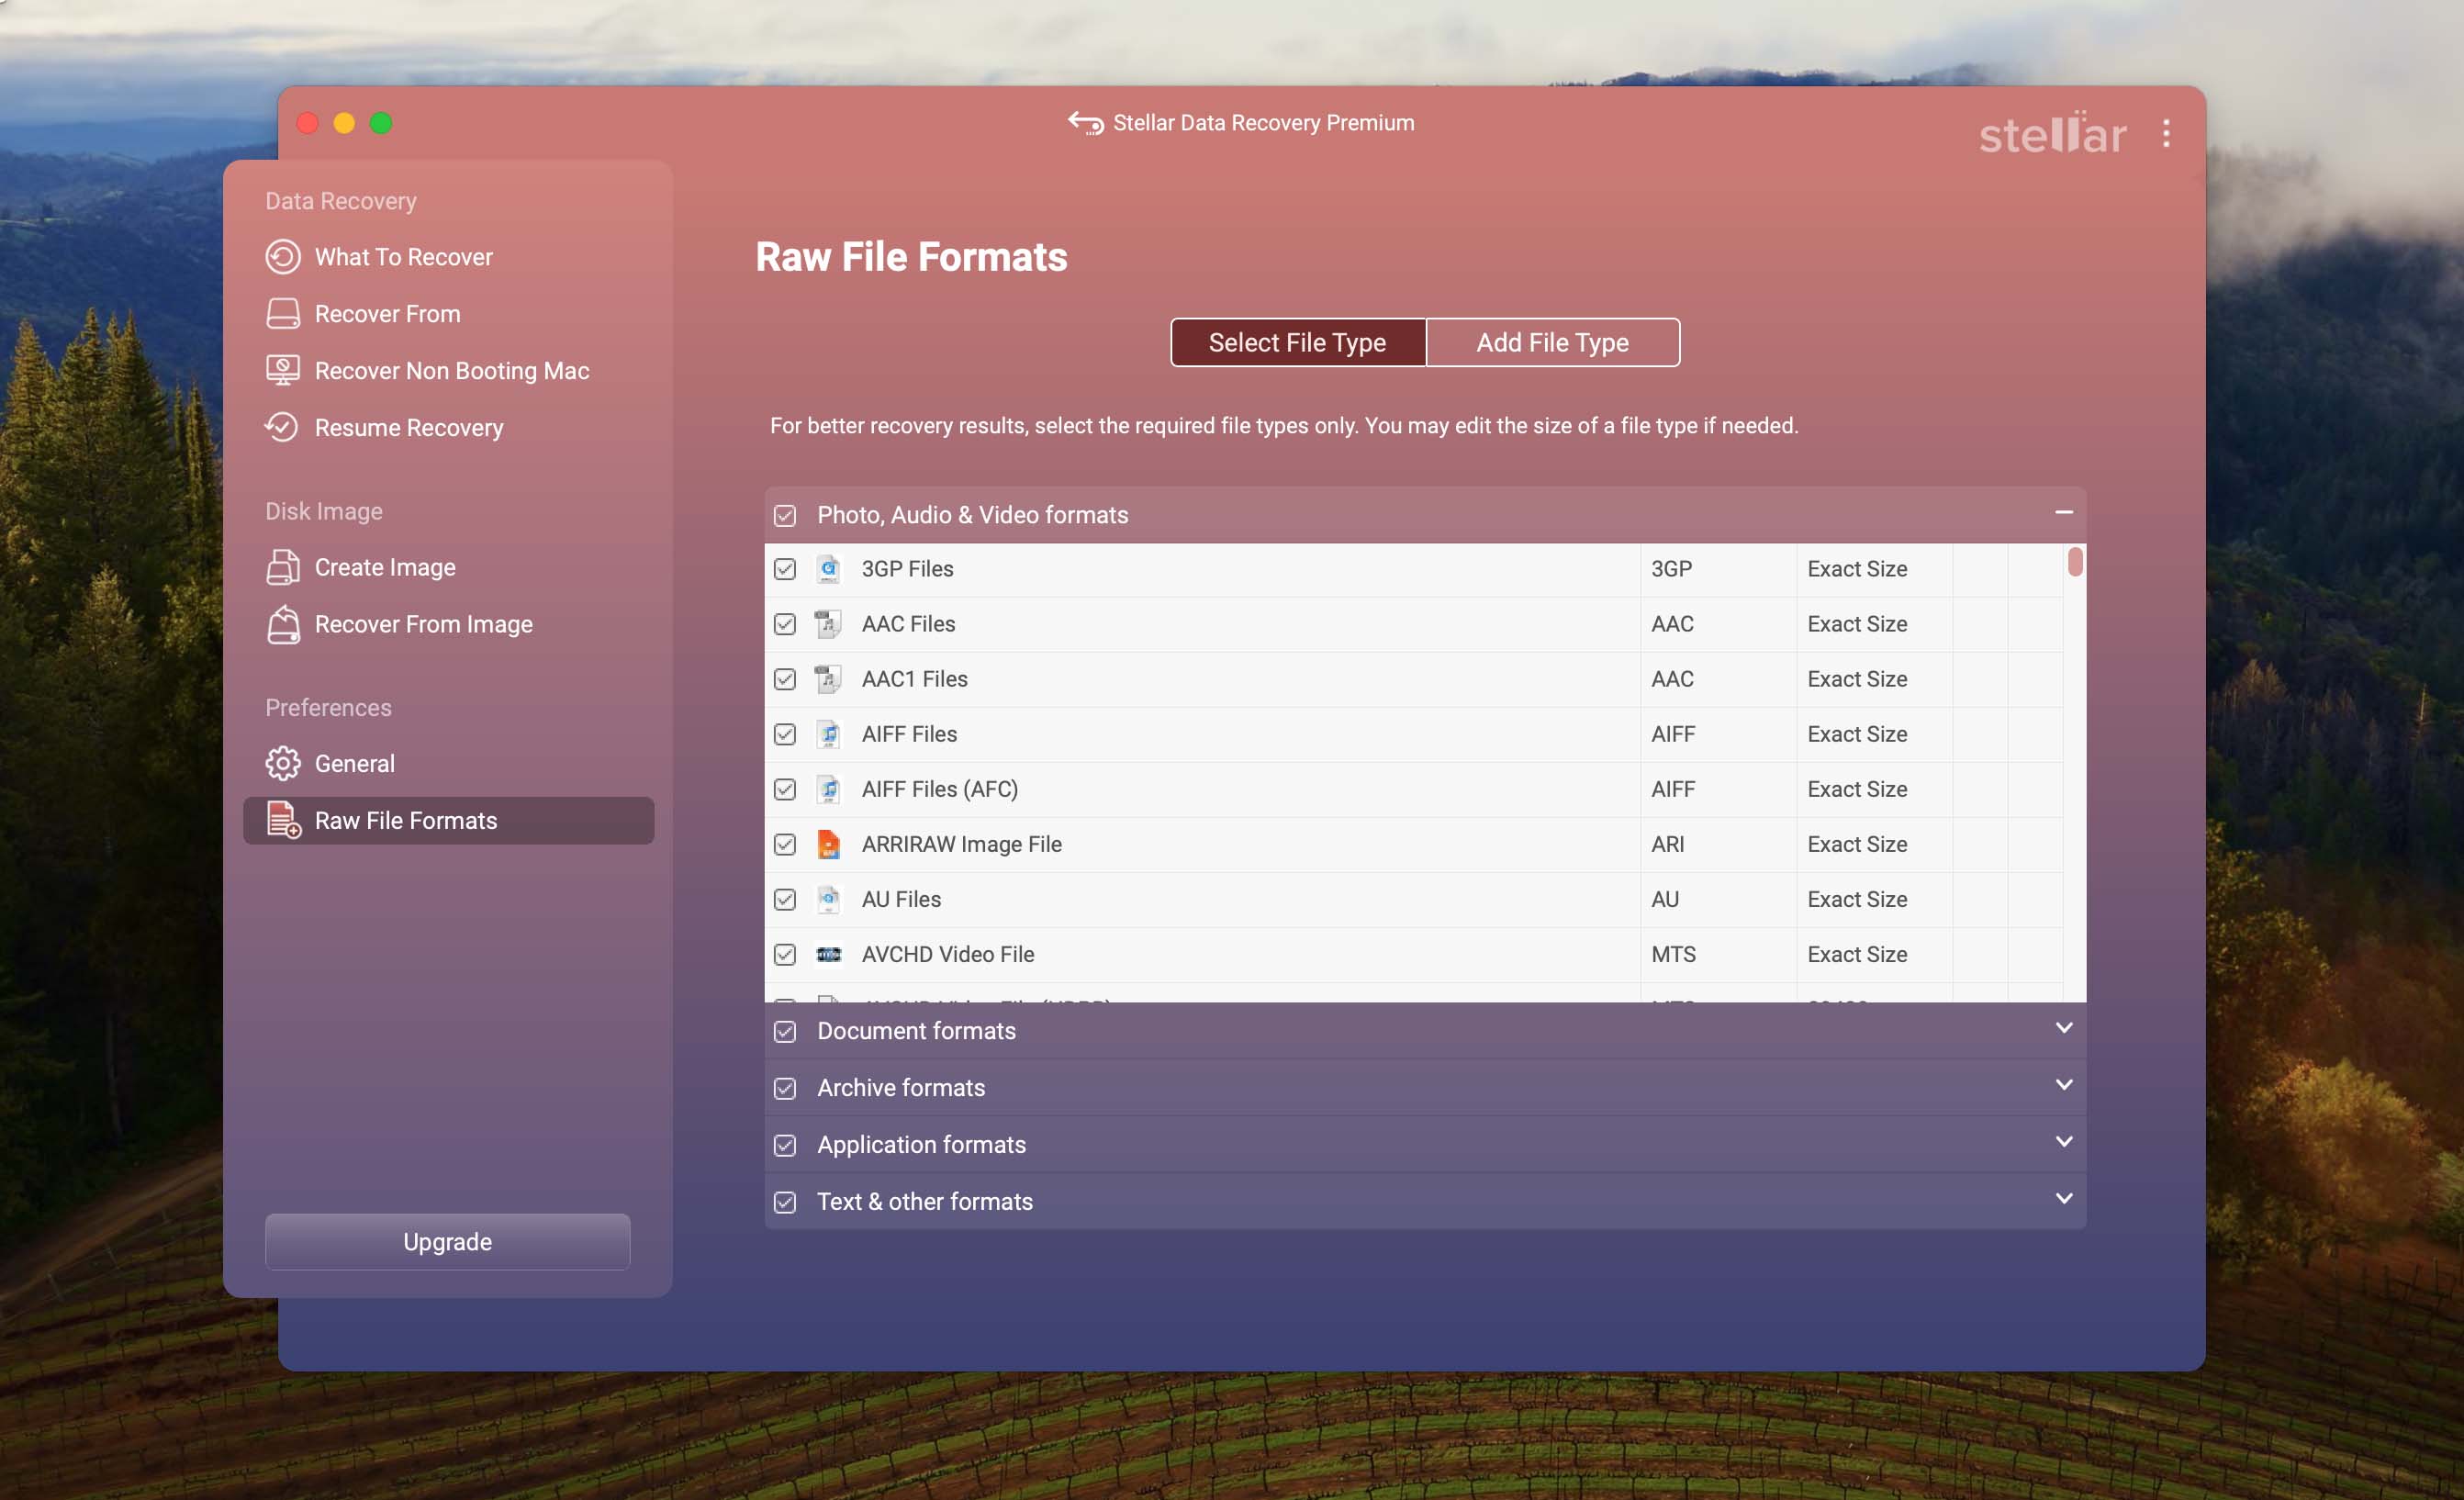Click the AAC1 Files file icon
Image resolution: width=2464 pixels, height=1500 pixels.
tap(828, 679)
